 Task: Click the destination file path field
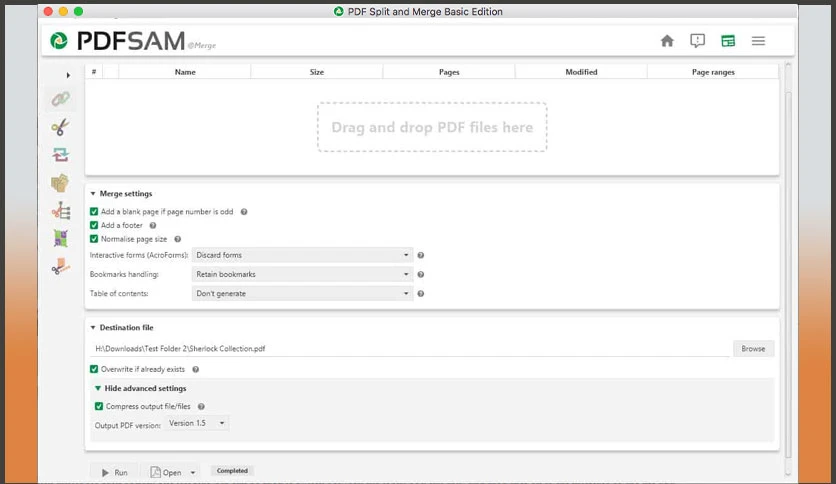click(x=409, y=349)
